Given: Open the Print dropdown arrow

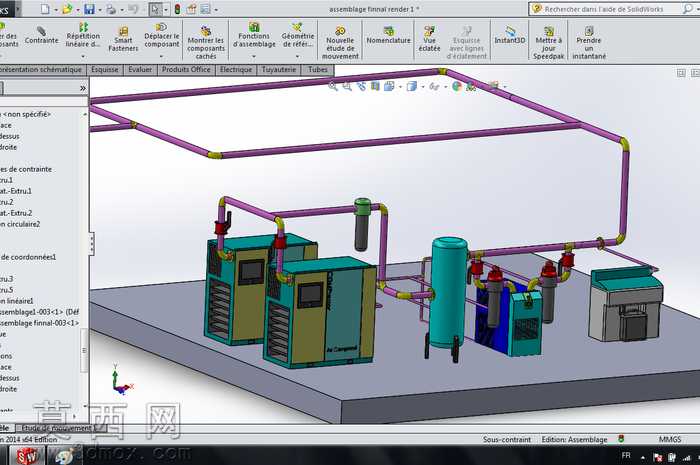Looking at the screenshot, I should (121, 9).
